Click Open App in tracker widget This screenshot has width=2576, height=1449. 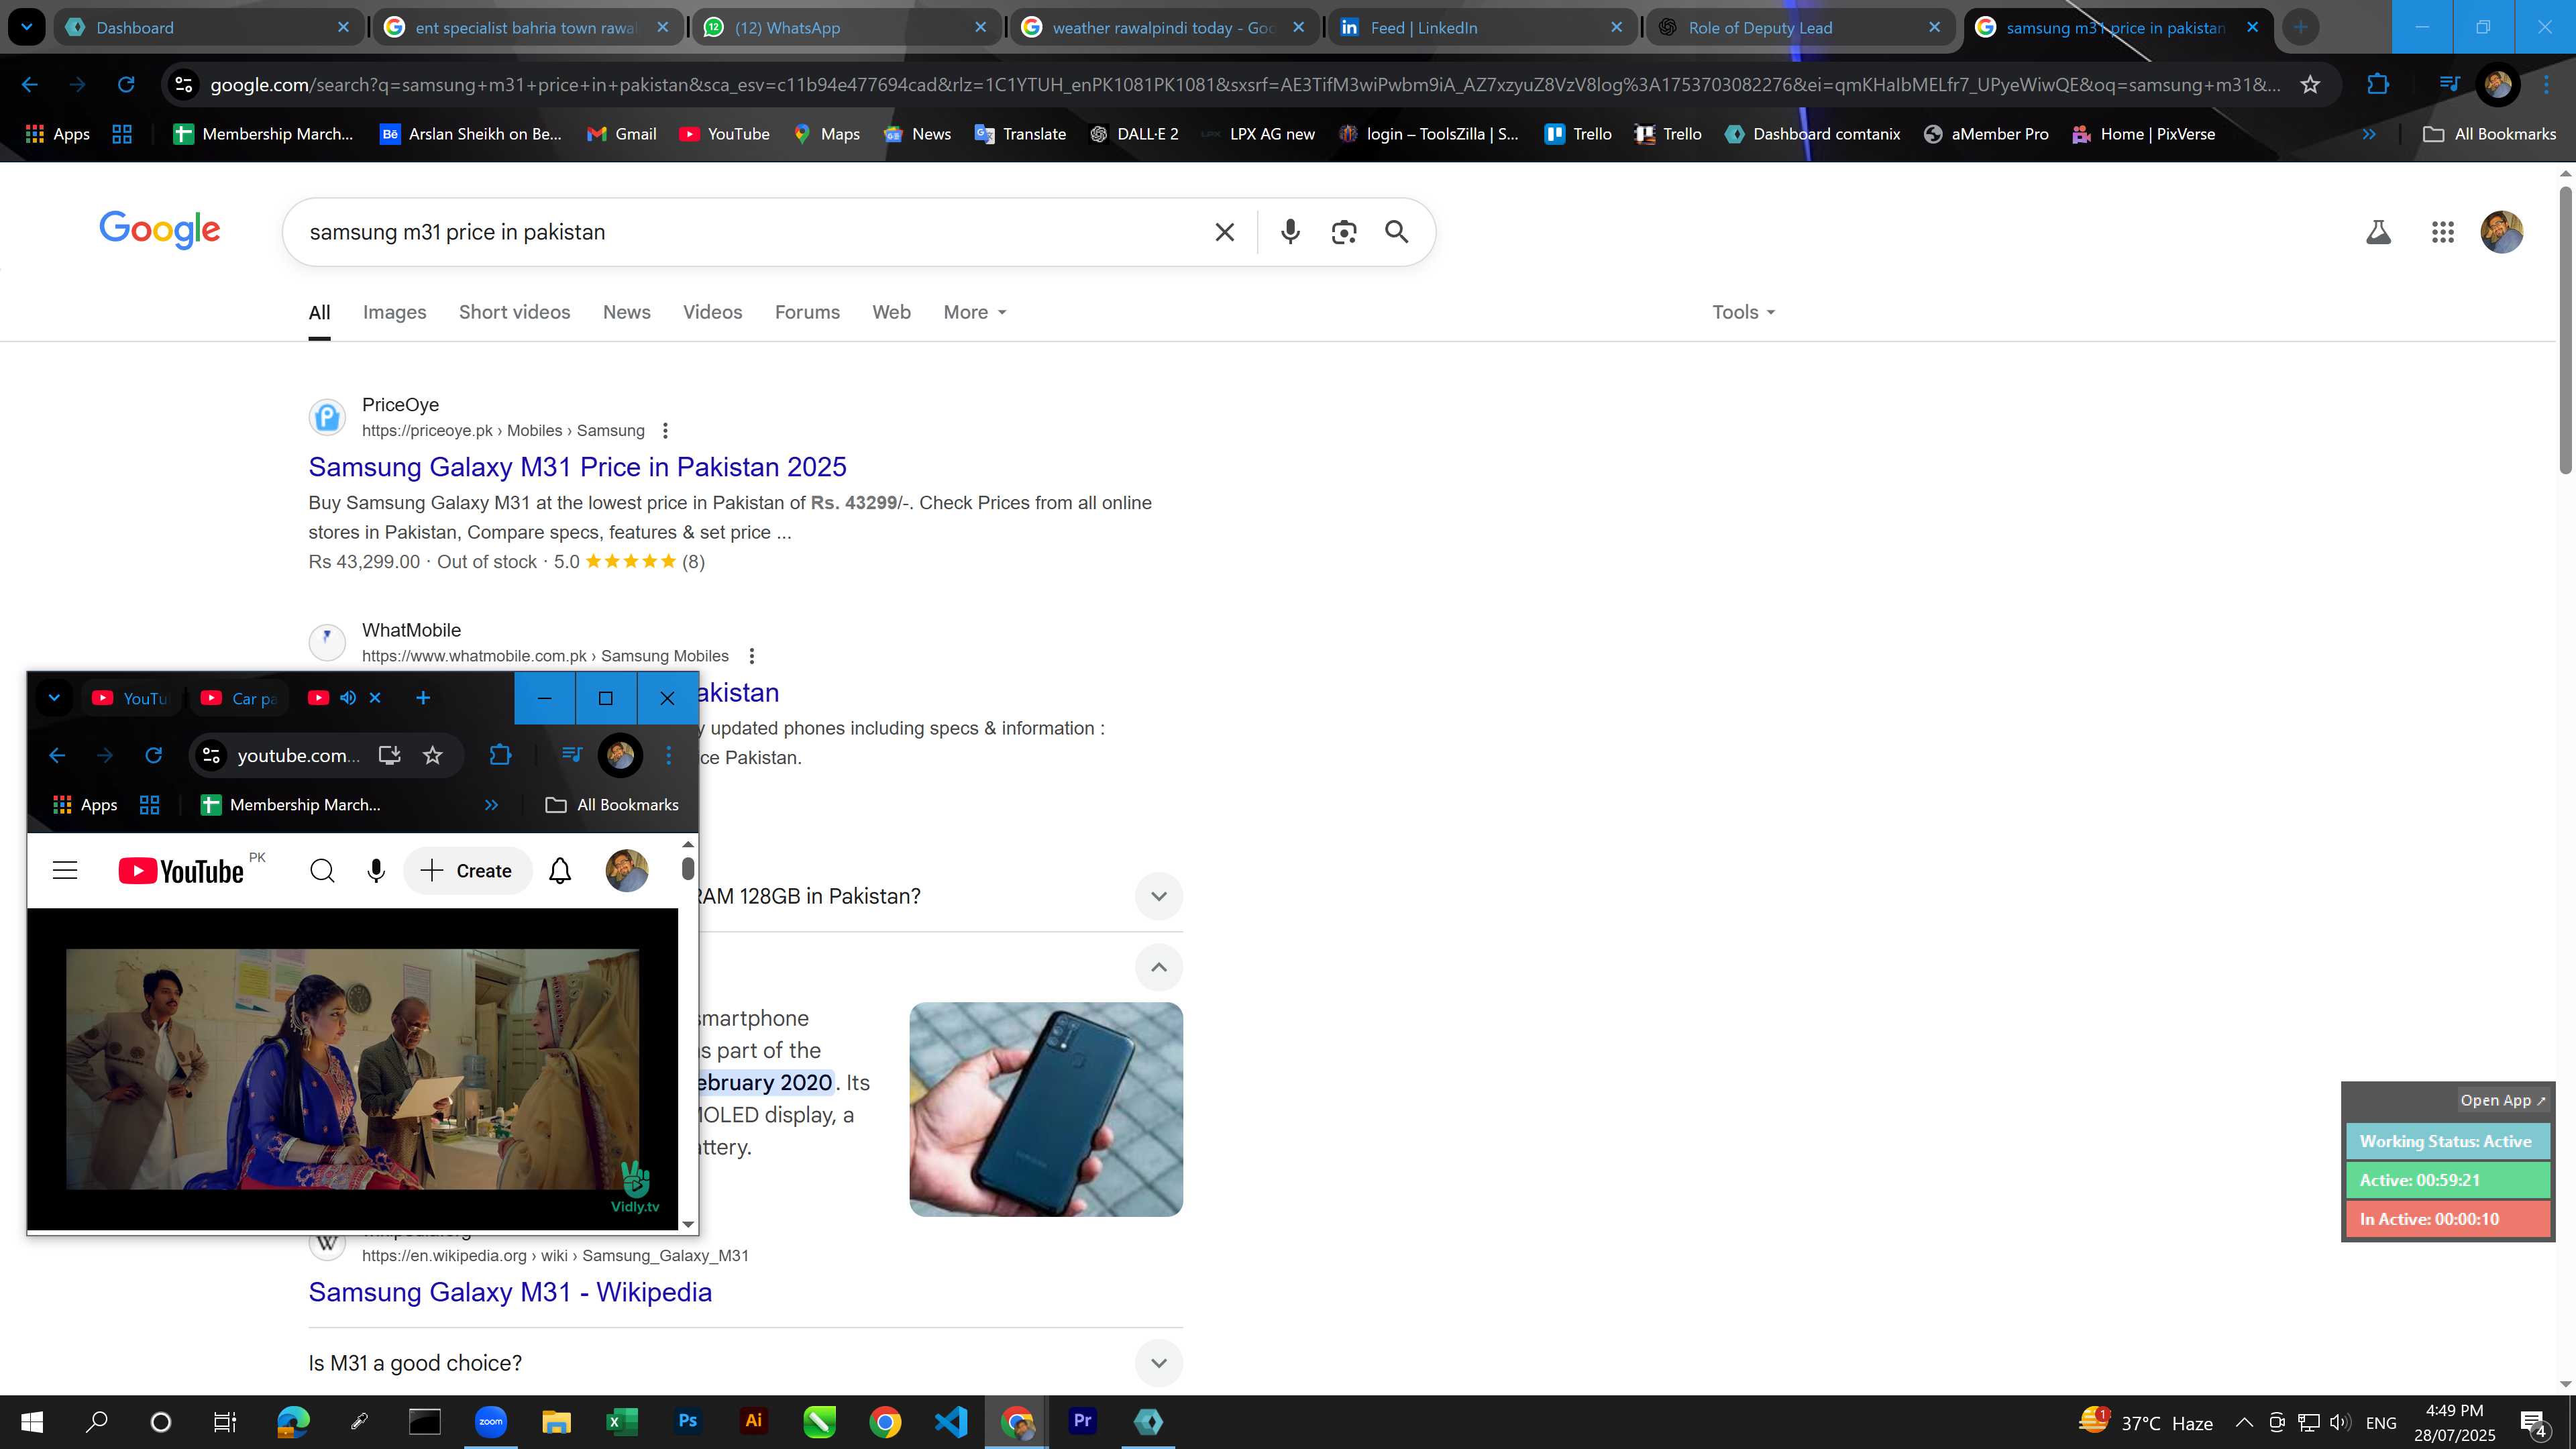pos(2502,1100)
